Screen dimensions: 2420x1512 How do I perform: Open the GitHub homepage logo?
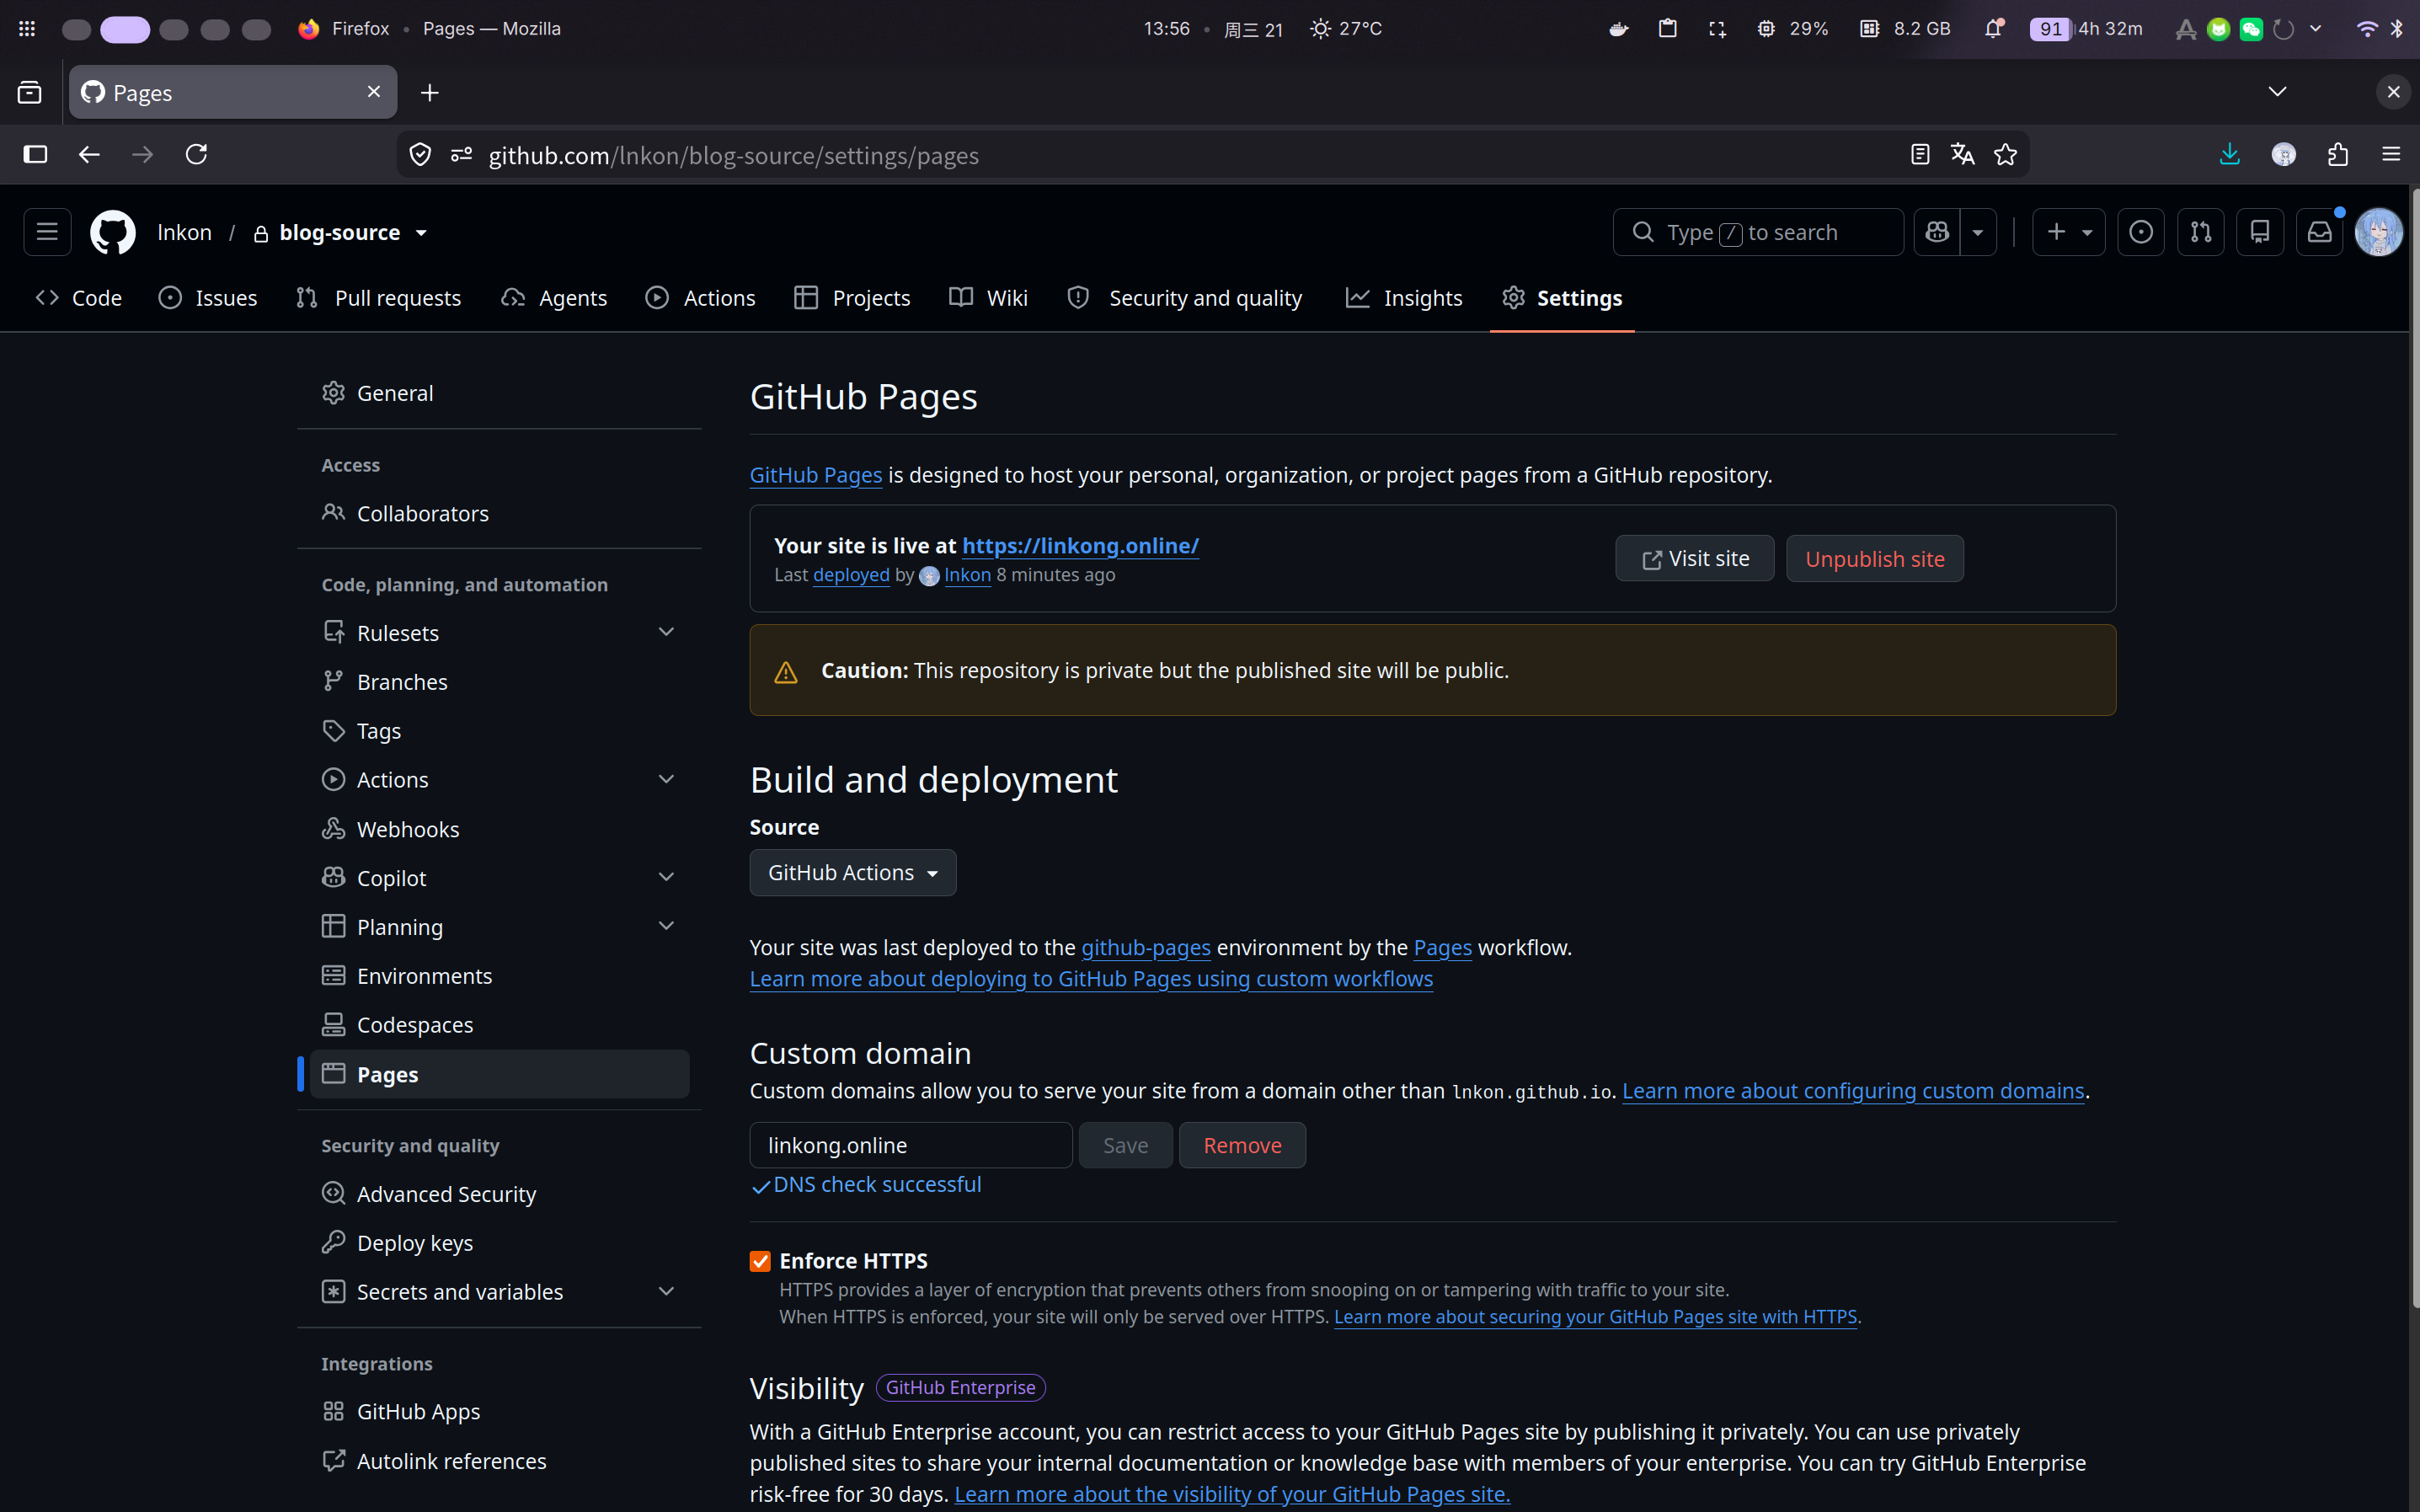coord(113,232)
